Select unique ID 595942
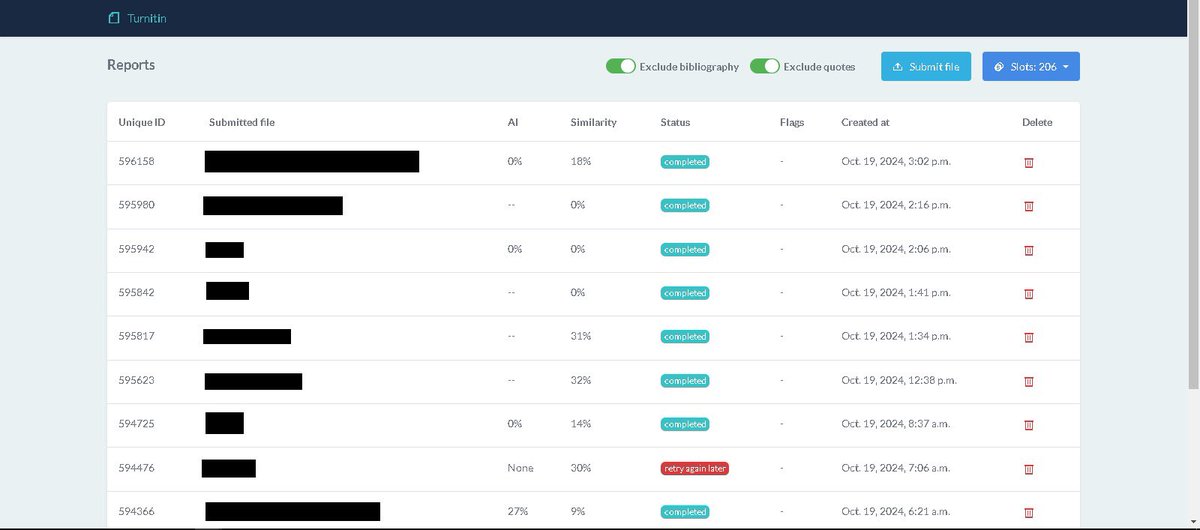This screenshot has width=1200, height=530. [x=136, y=249]
